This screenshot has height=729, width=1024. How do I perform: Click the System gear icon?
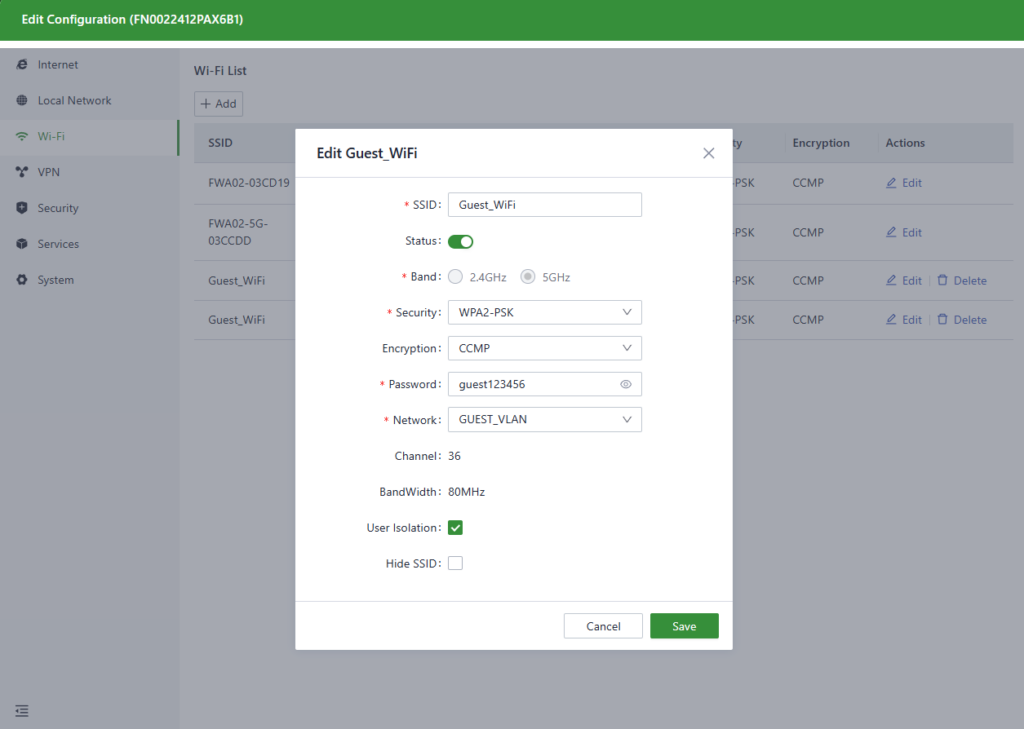[22, 280]
